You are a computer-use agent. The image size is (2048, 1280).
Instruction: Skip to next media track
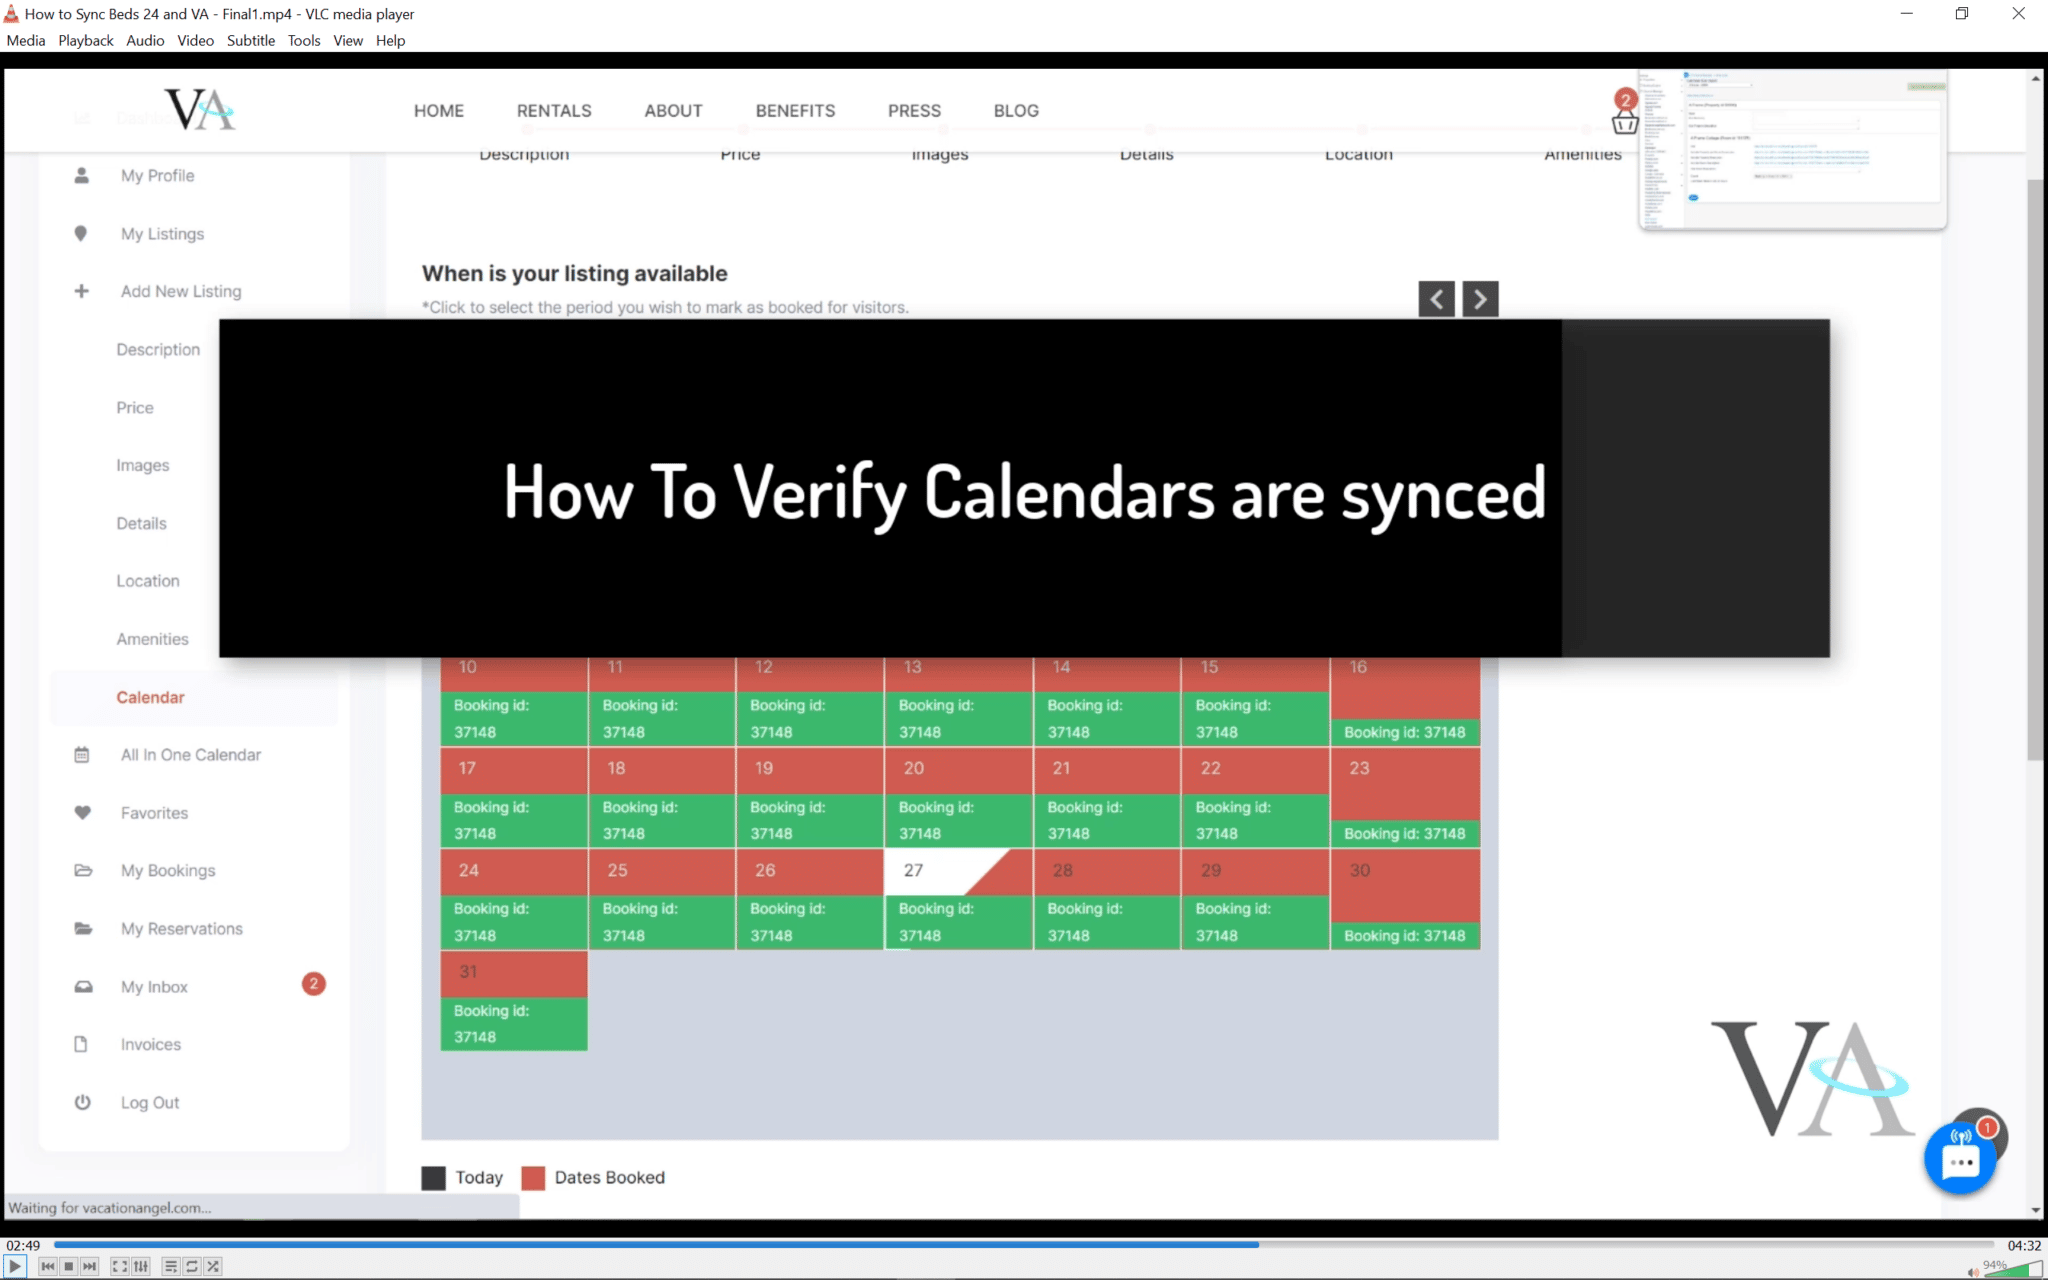[x=90, y=1266]
